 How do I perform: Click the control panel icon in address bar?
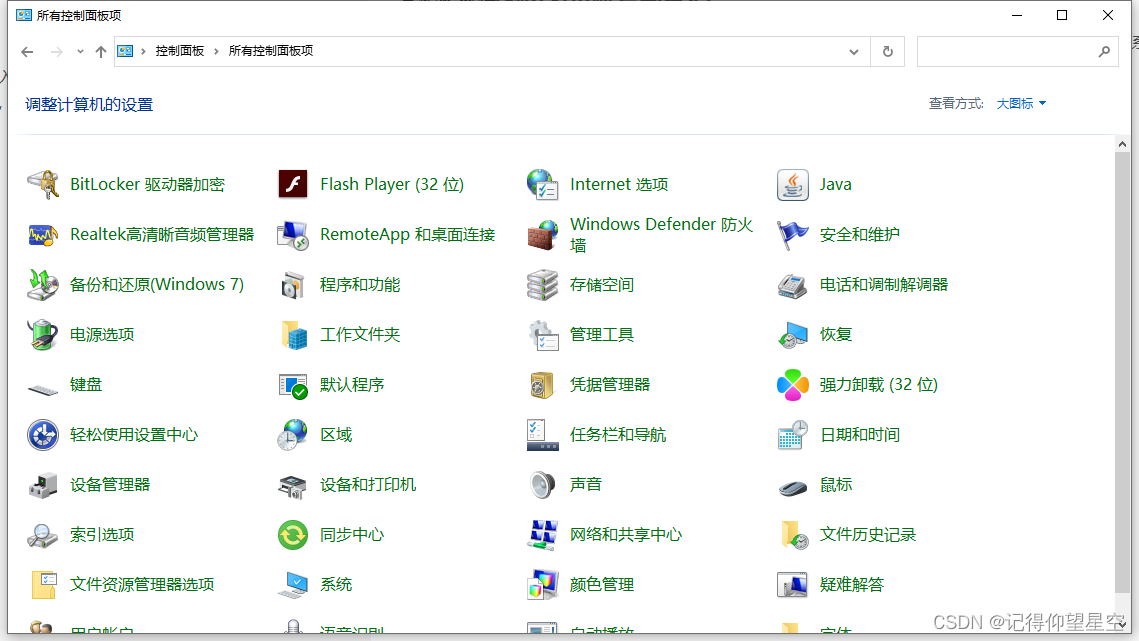click(125, 52)
